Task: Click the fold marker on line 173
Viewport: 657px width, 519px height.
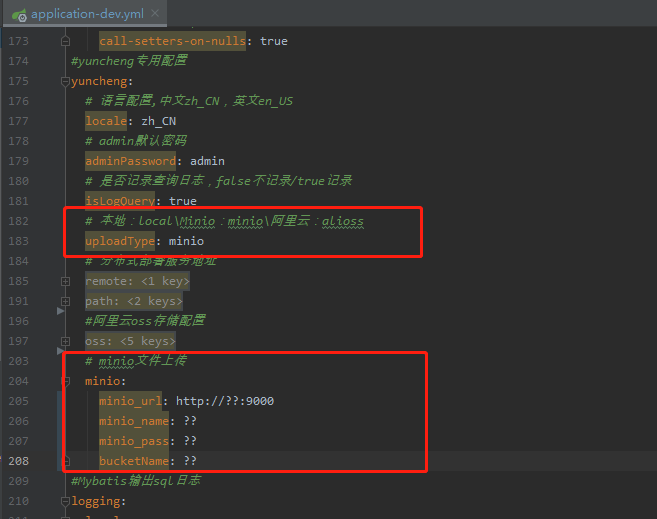Action: (x=65, y=41)
